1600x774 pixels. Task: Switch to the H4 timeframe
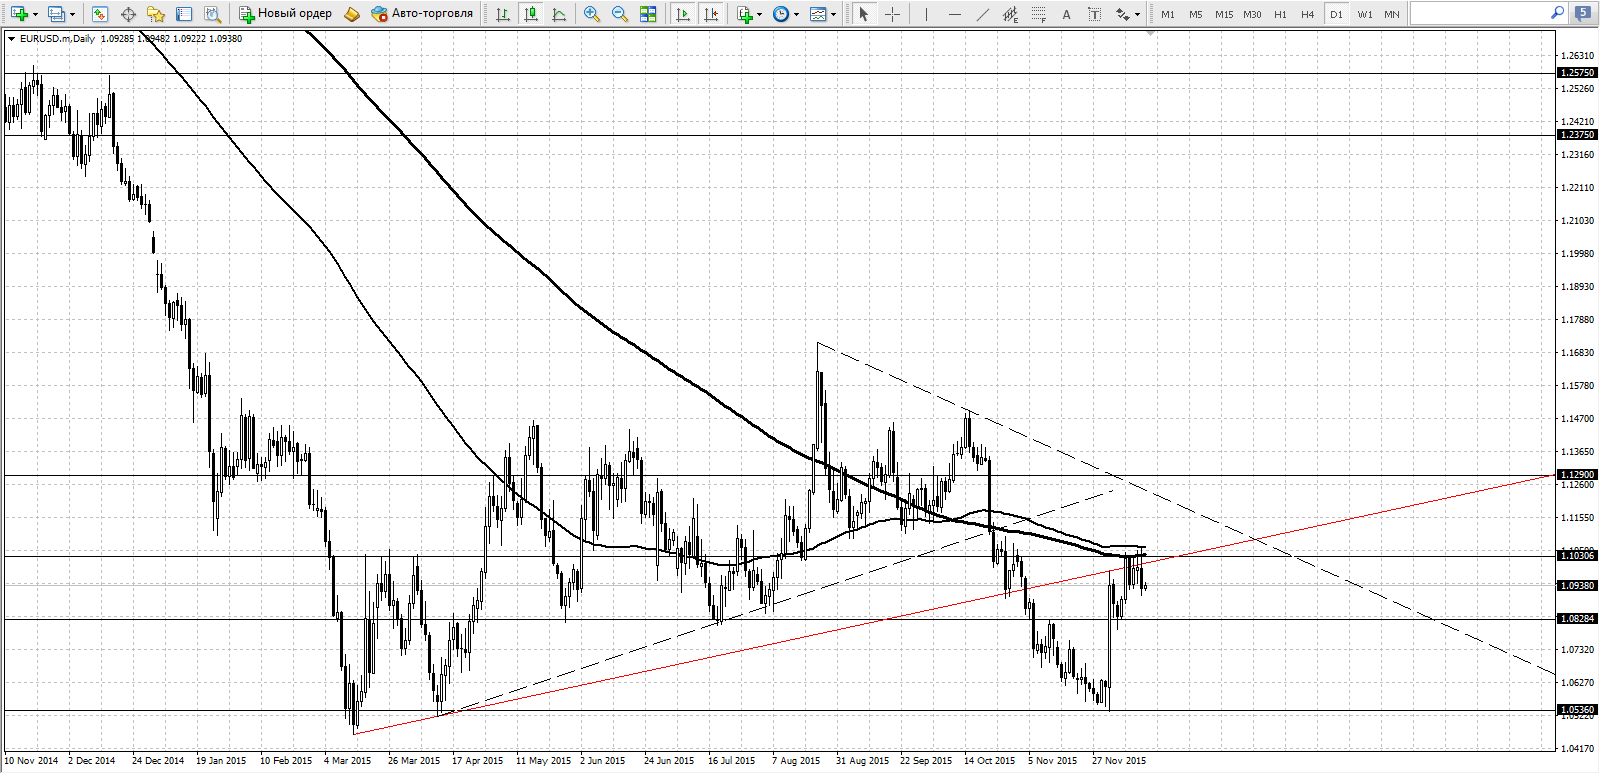point(1308,14)
